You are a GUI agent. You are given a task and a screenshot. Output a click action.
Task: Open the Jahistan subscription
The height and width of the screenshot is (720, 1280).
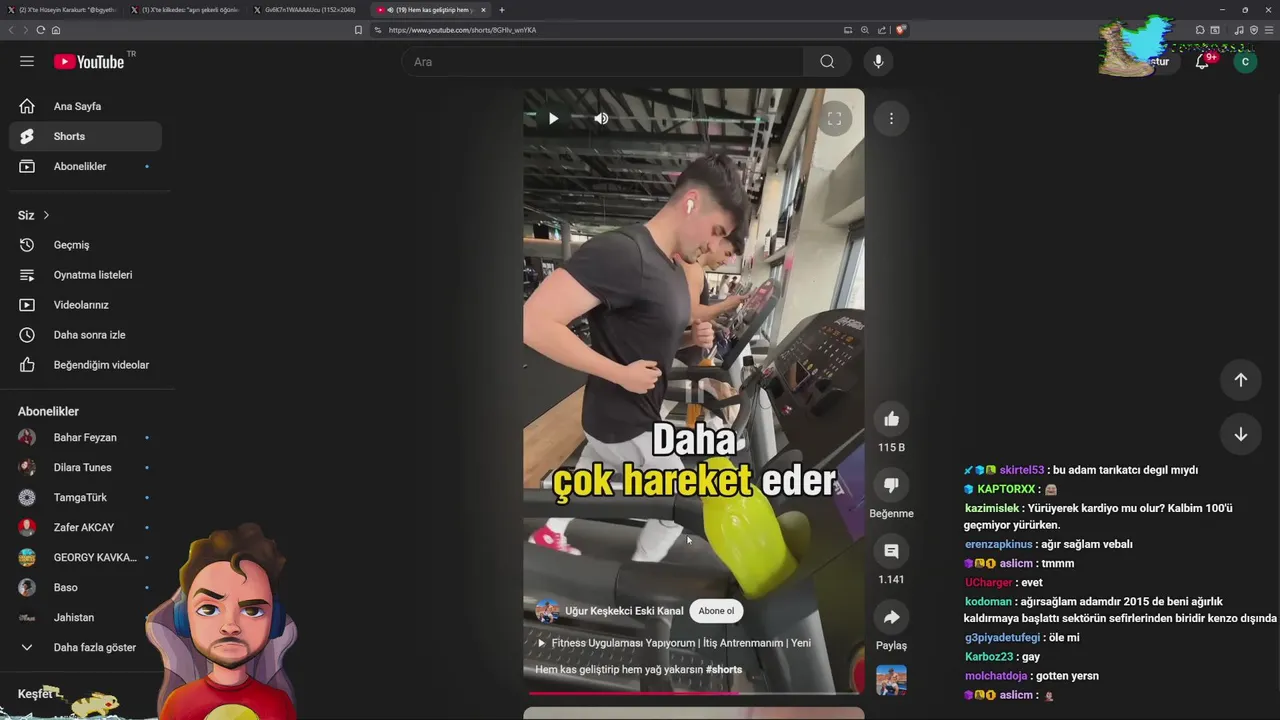coord(85,617)
